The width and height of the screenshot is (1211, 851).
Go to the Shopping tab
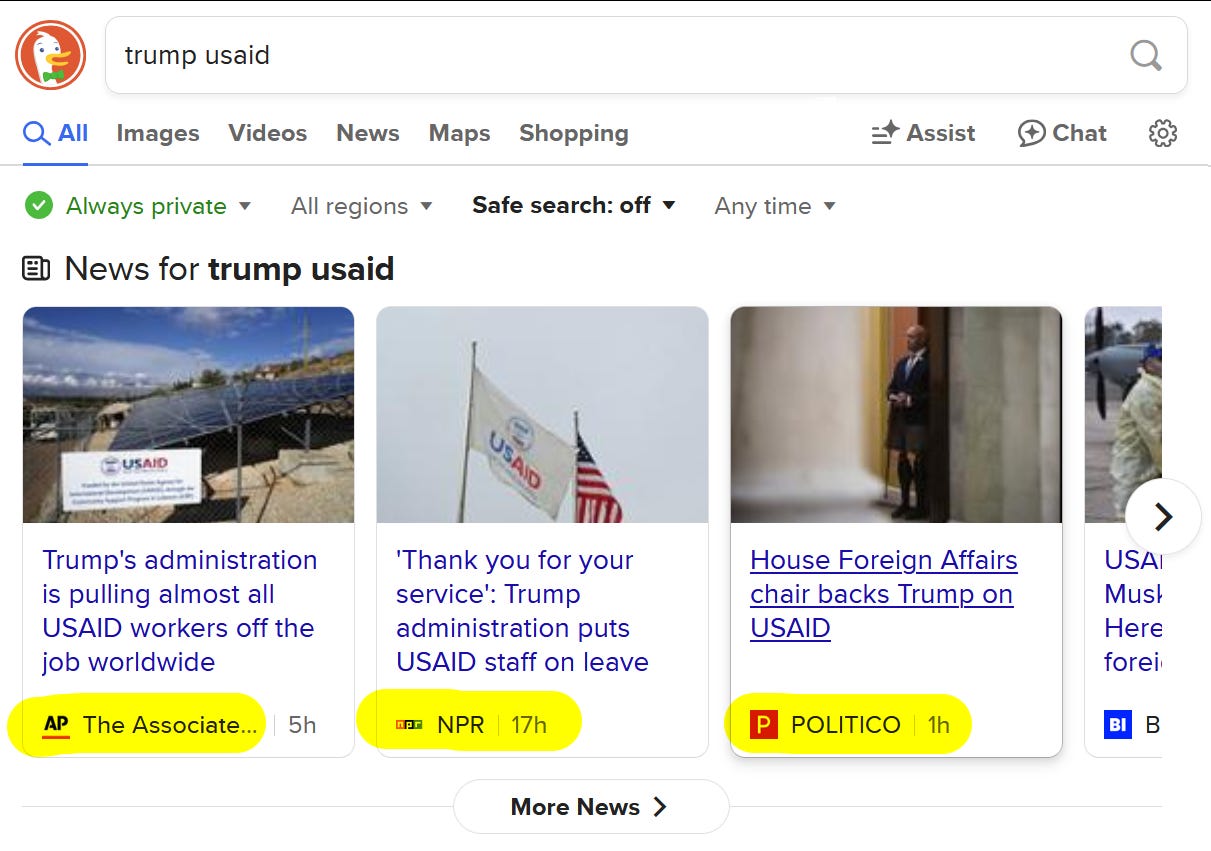point(574,133)
